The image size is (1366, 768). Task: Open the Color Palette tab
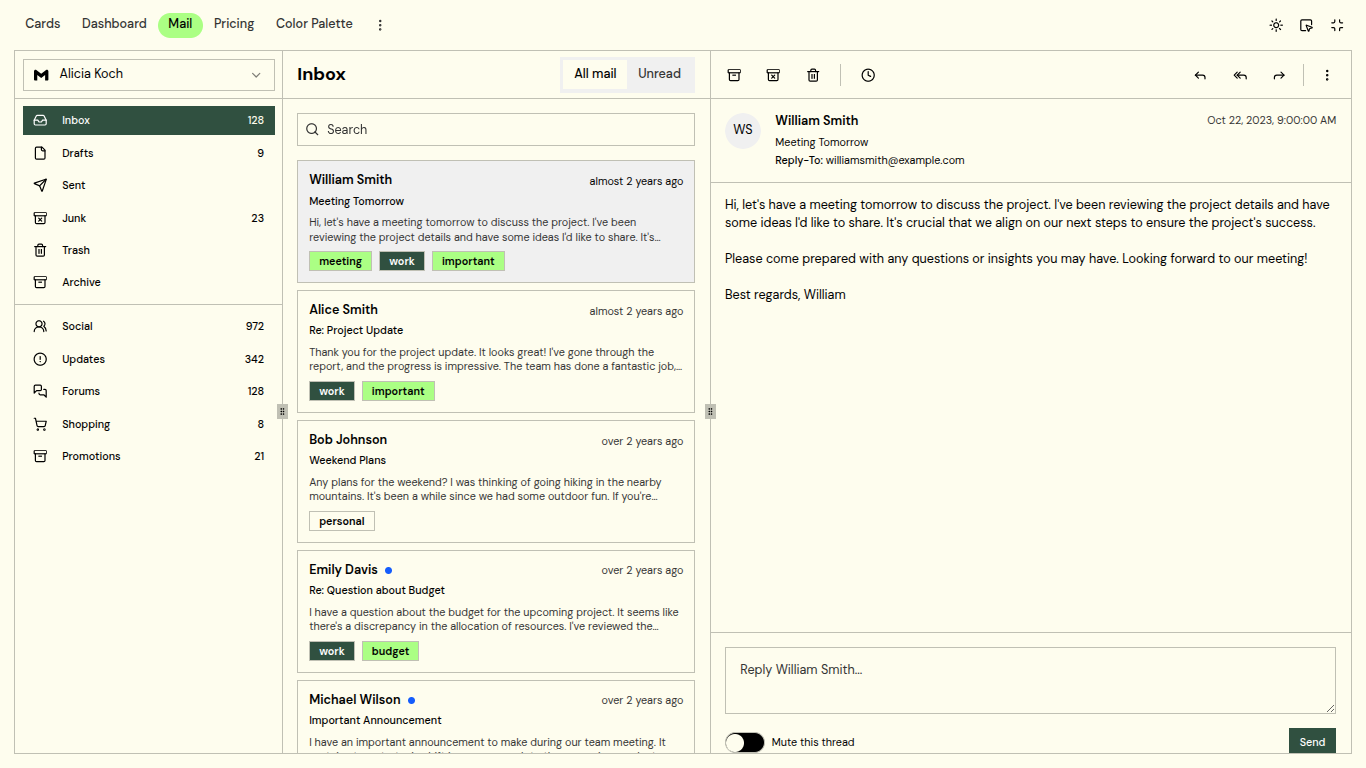point(314,24)
